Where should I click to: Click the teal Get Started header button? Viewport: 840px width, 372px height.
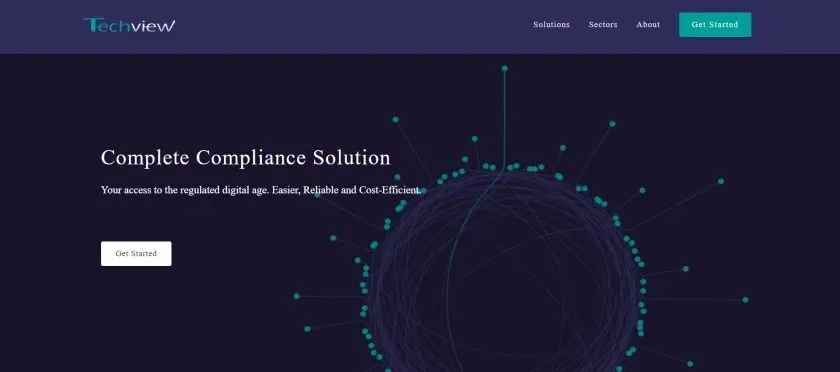pos(715,25)
